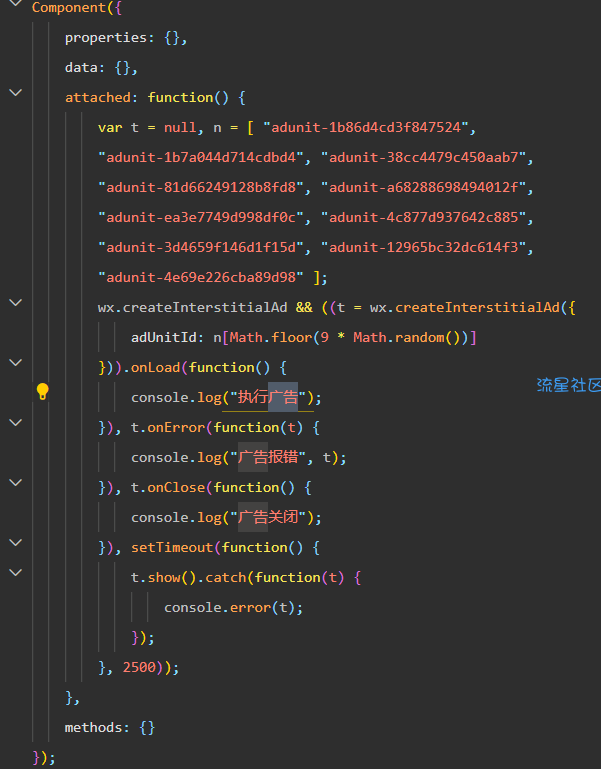Click the lightbulb quick-fix icon
Image resolution: width=601 pixels, height=769 pixels.
(43, 391)
